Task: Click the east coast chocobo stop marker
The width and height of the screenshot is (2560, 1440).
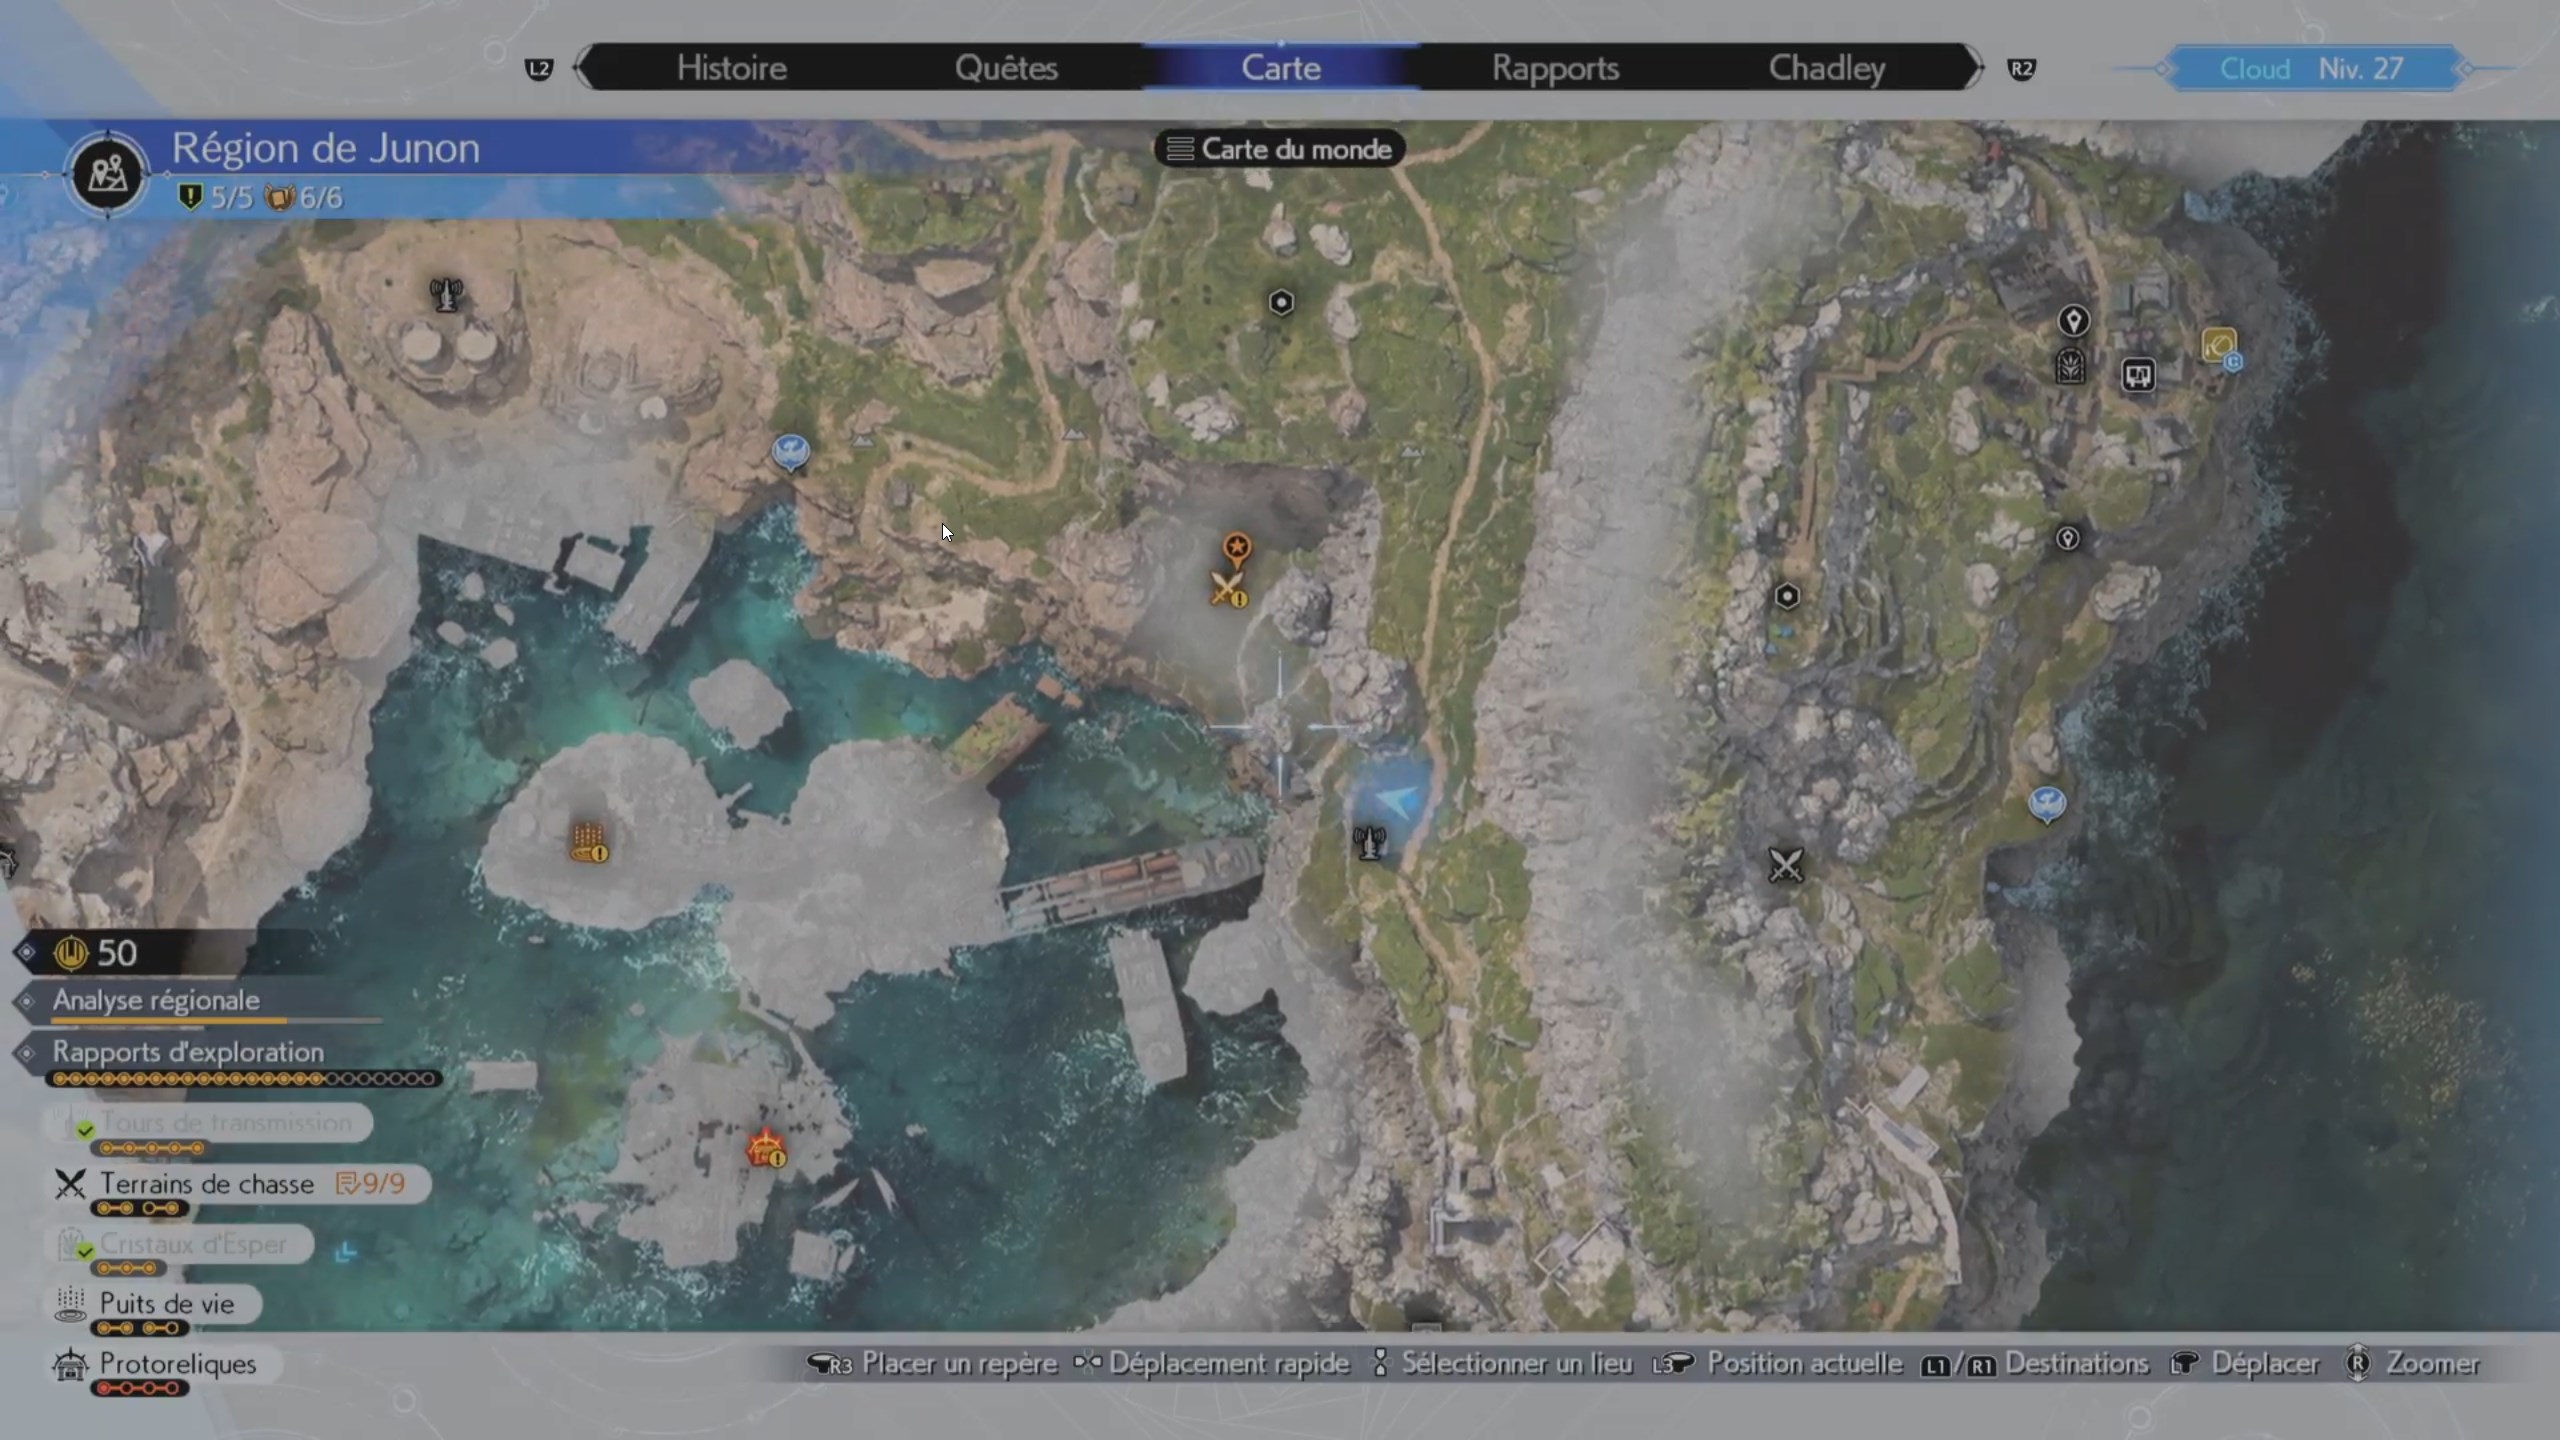Action: [x=2047, y=803]
